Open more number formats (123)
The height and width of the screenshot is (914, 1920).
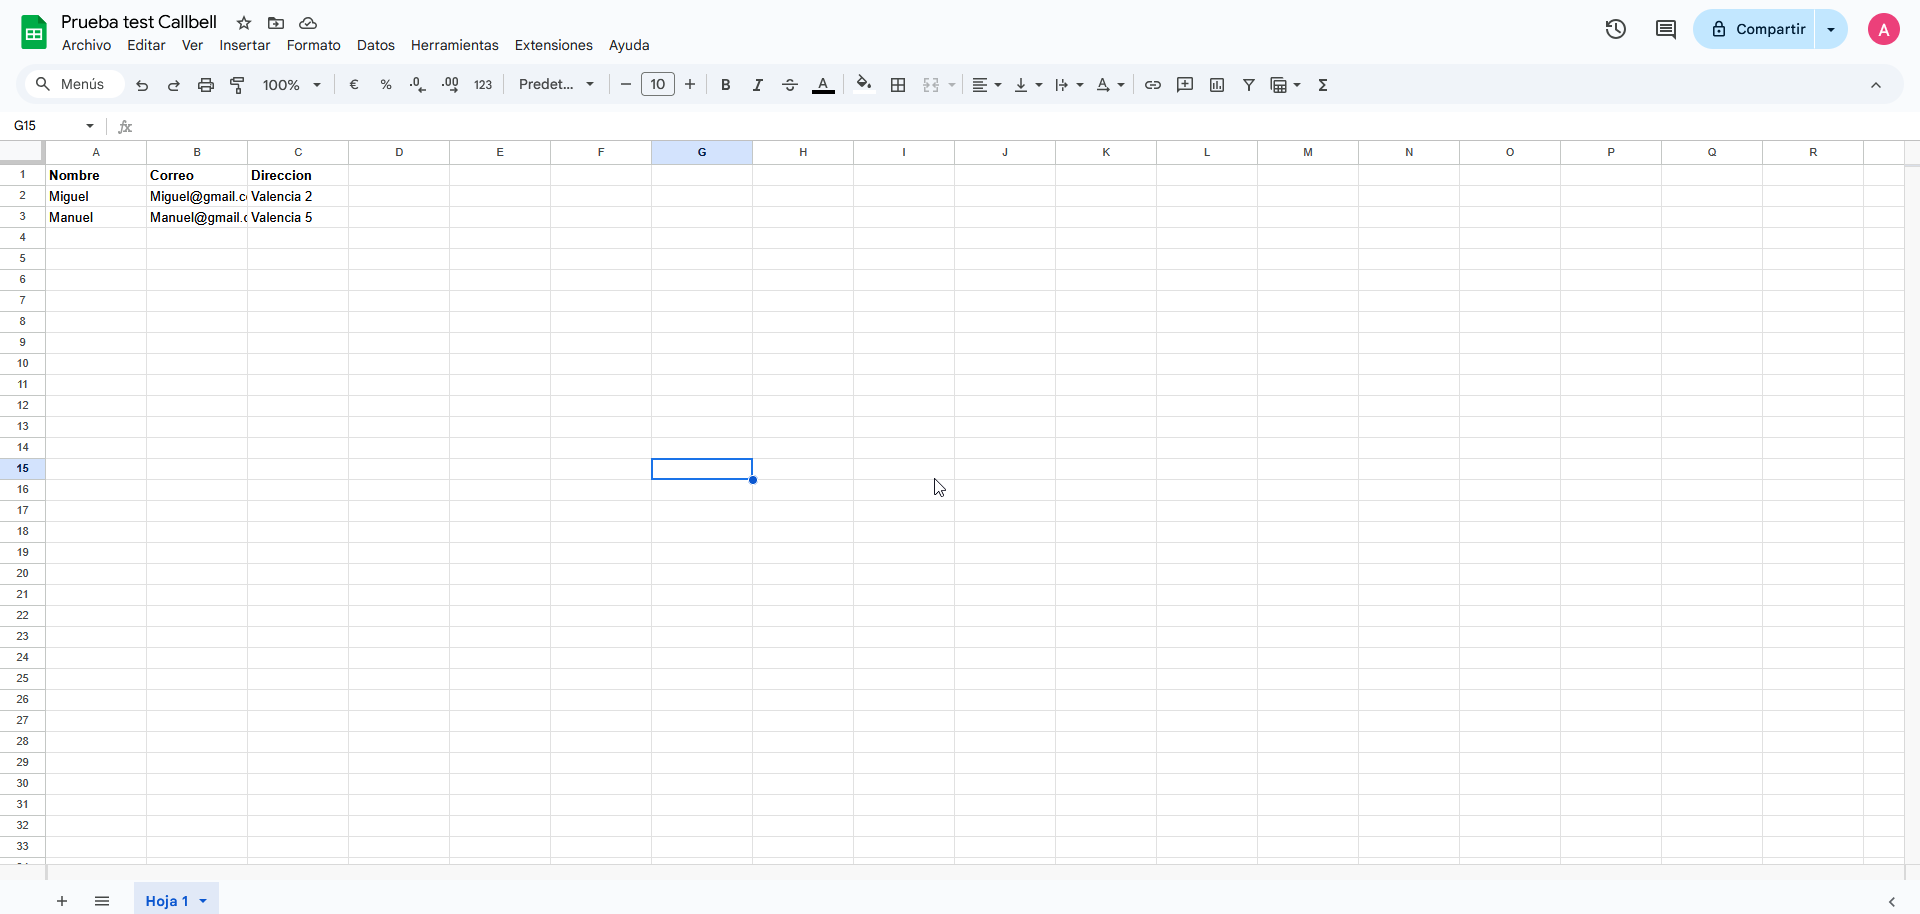coord(483,85)
